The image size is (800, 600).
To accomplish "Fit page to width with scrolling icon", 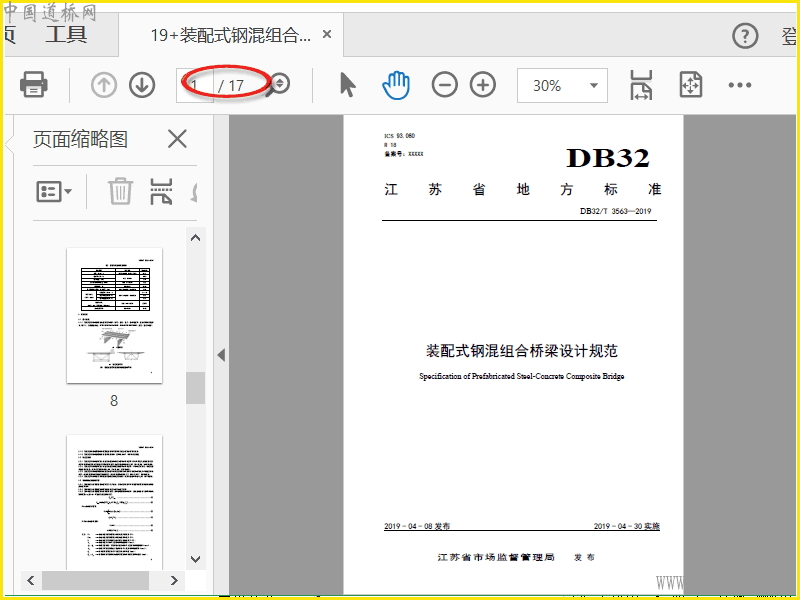I will coord(641,85).
